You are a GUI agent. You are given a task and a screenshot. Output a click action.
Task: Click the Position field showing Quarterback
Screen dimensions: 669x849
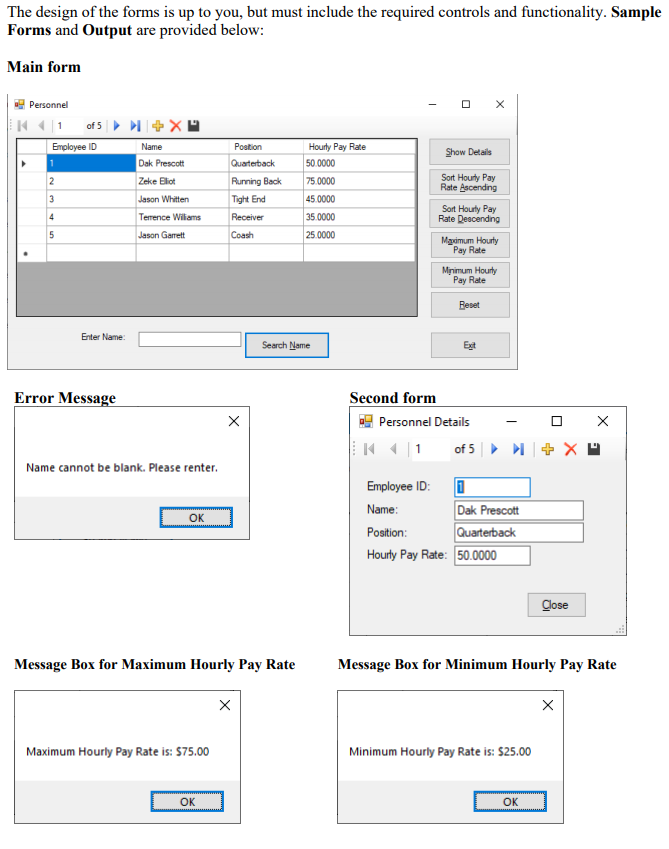pos(519,532)
